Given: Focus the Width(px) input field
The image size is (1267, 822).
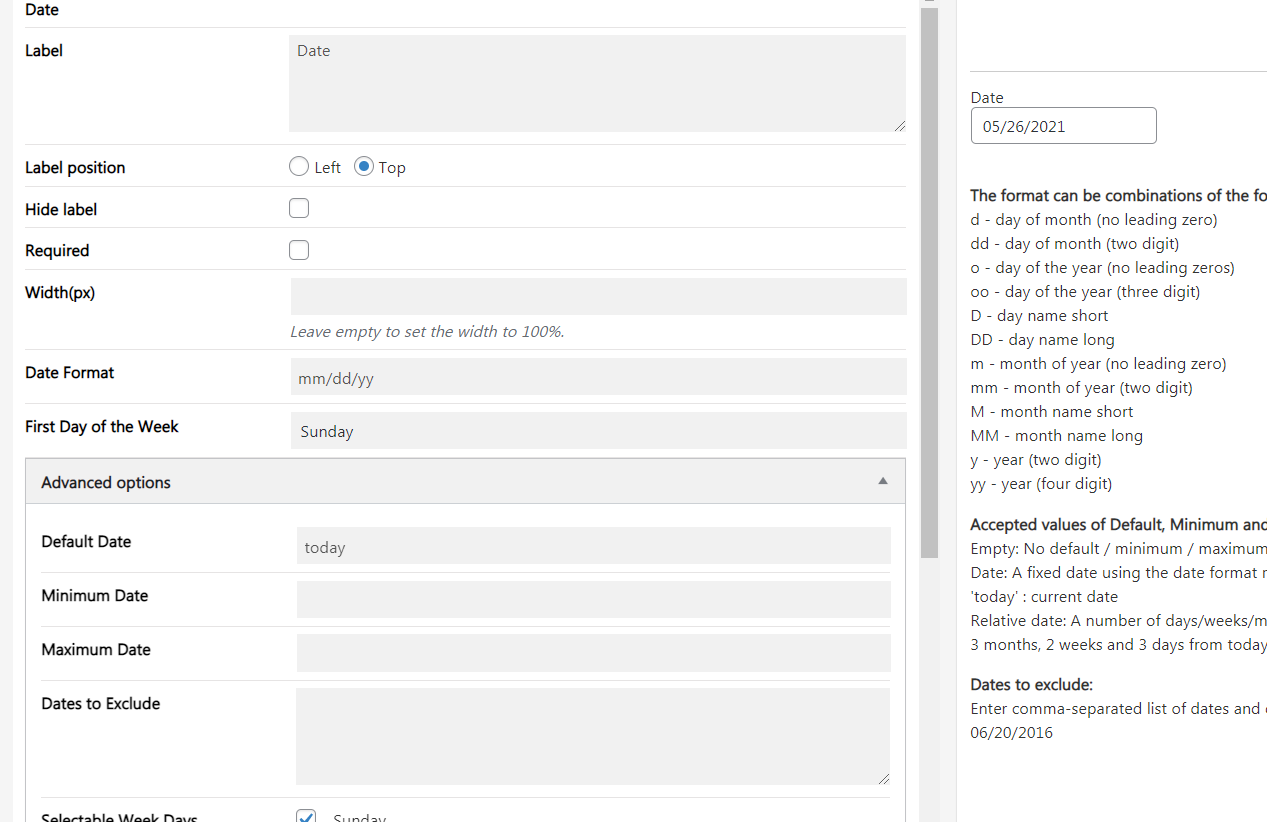Looking at the screenshot, I should point(599,297).
